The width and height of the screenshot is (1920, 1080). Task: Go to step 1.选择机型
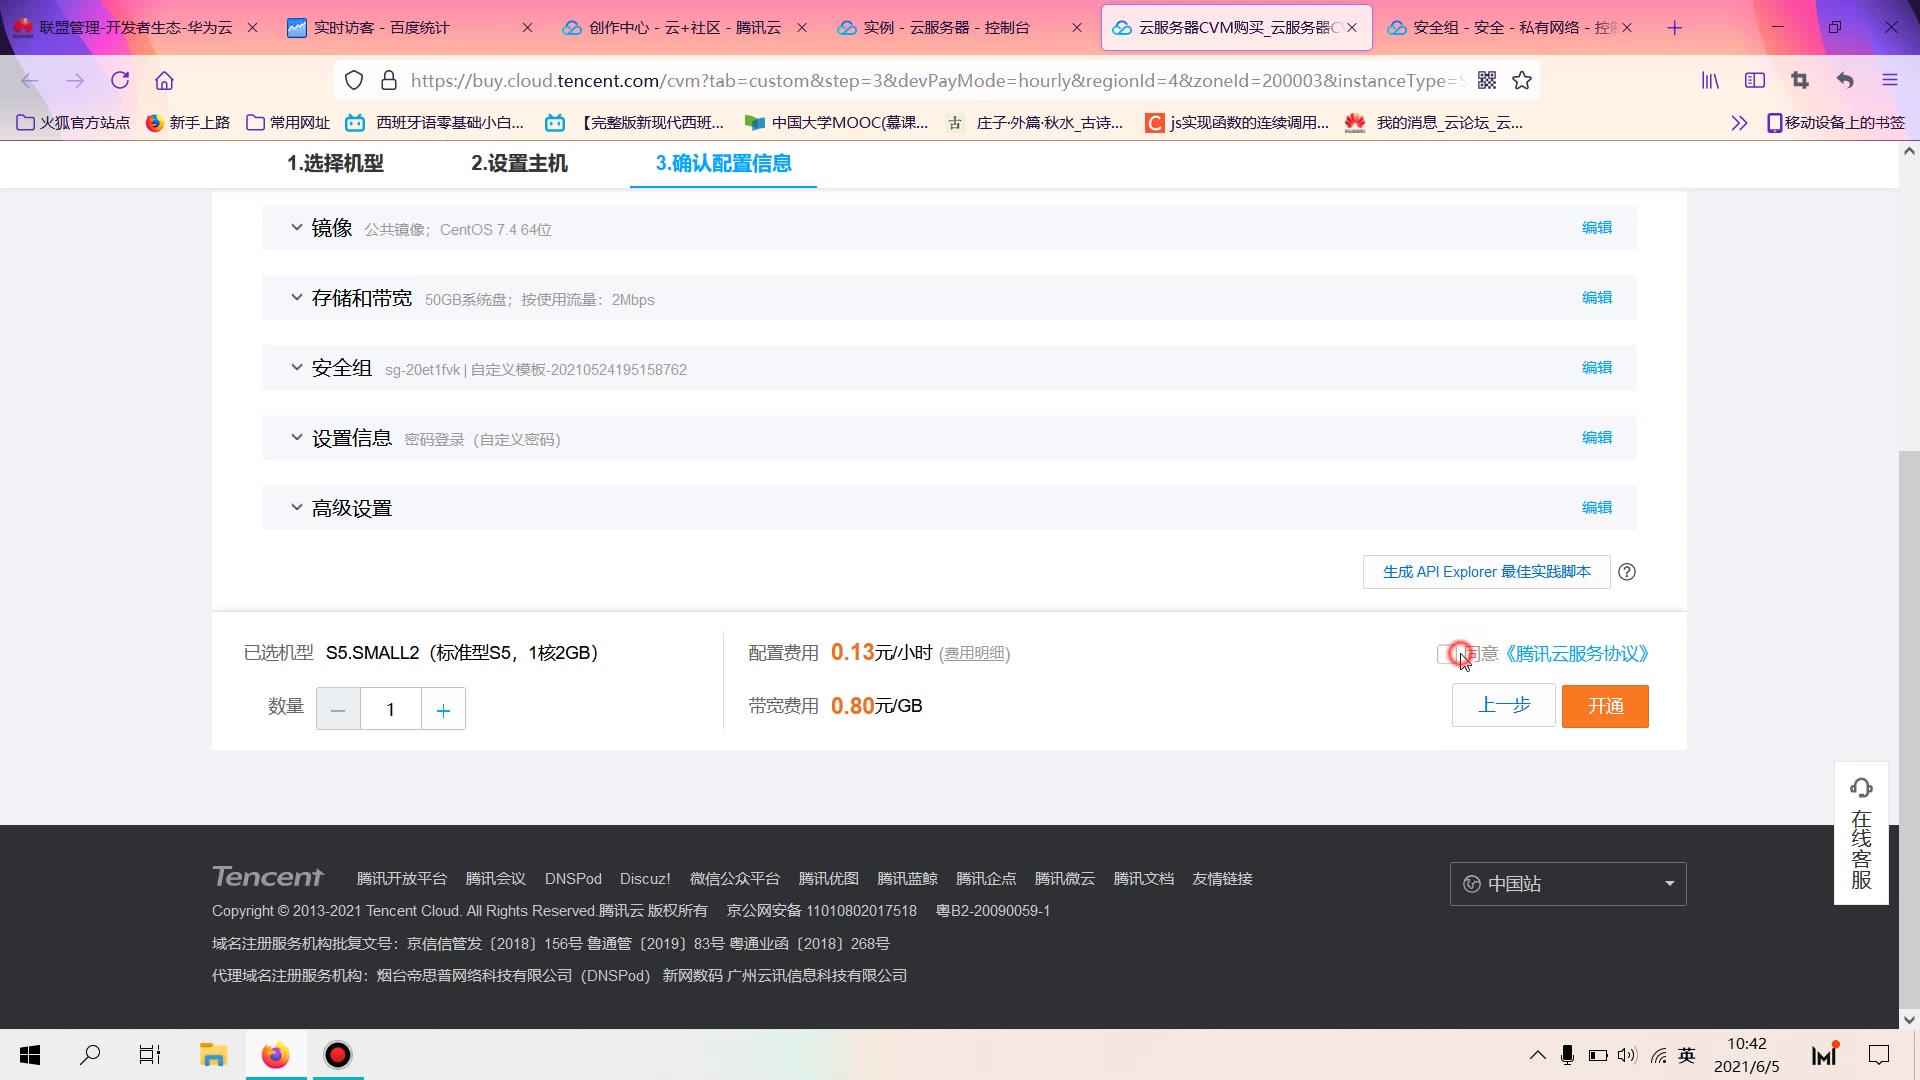[335, 163]
